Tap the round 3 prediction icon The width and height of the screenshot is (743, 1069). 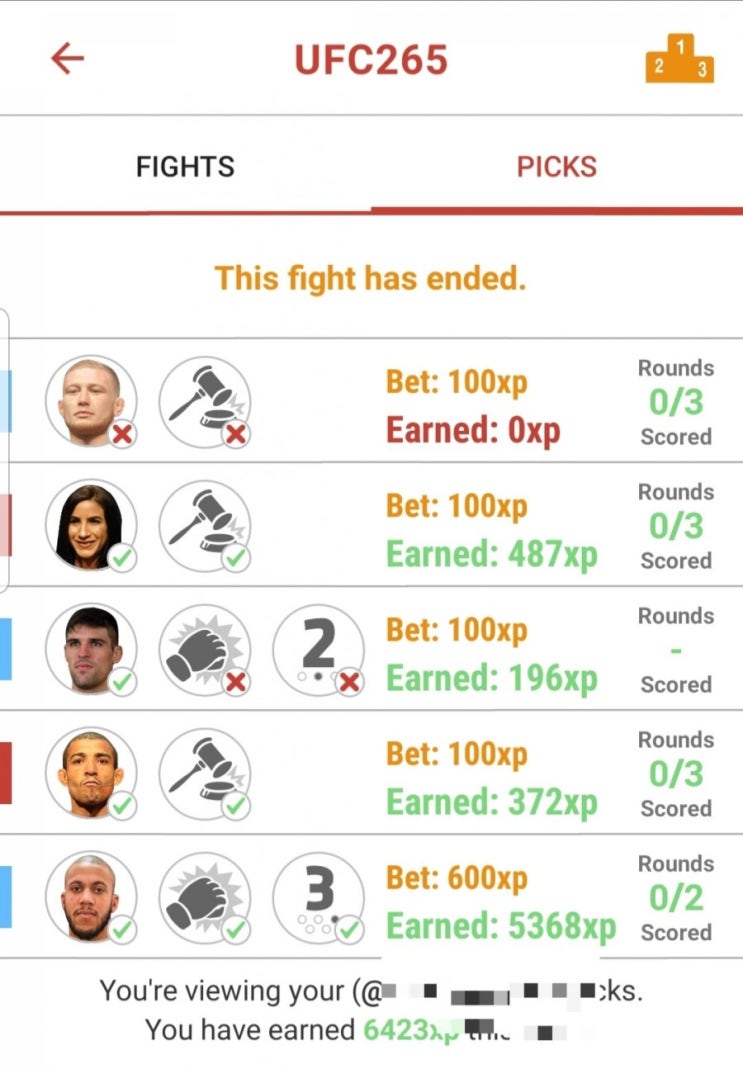tap(319, 898)
